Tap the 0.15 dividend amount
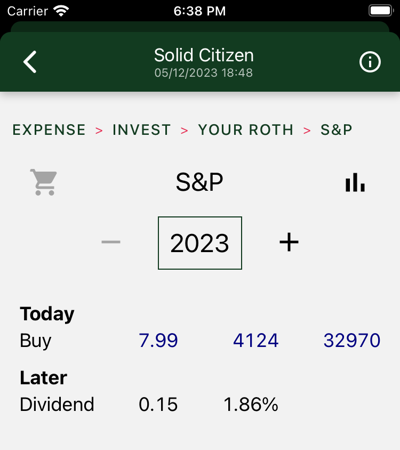The height and width of the screenshot is (450, 400). [x=158, y=404]
